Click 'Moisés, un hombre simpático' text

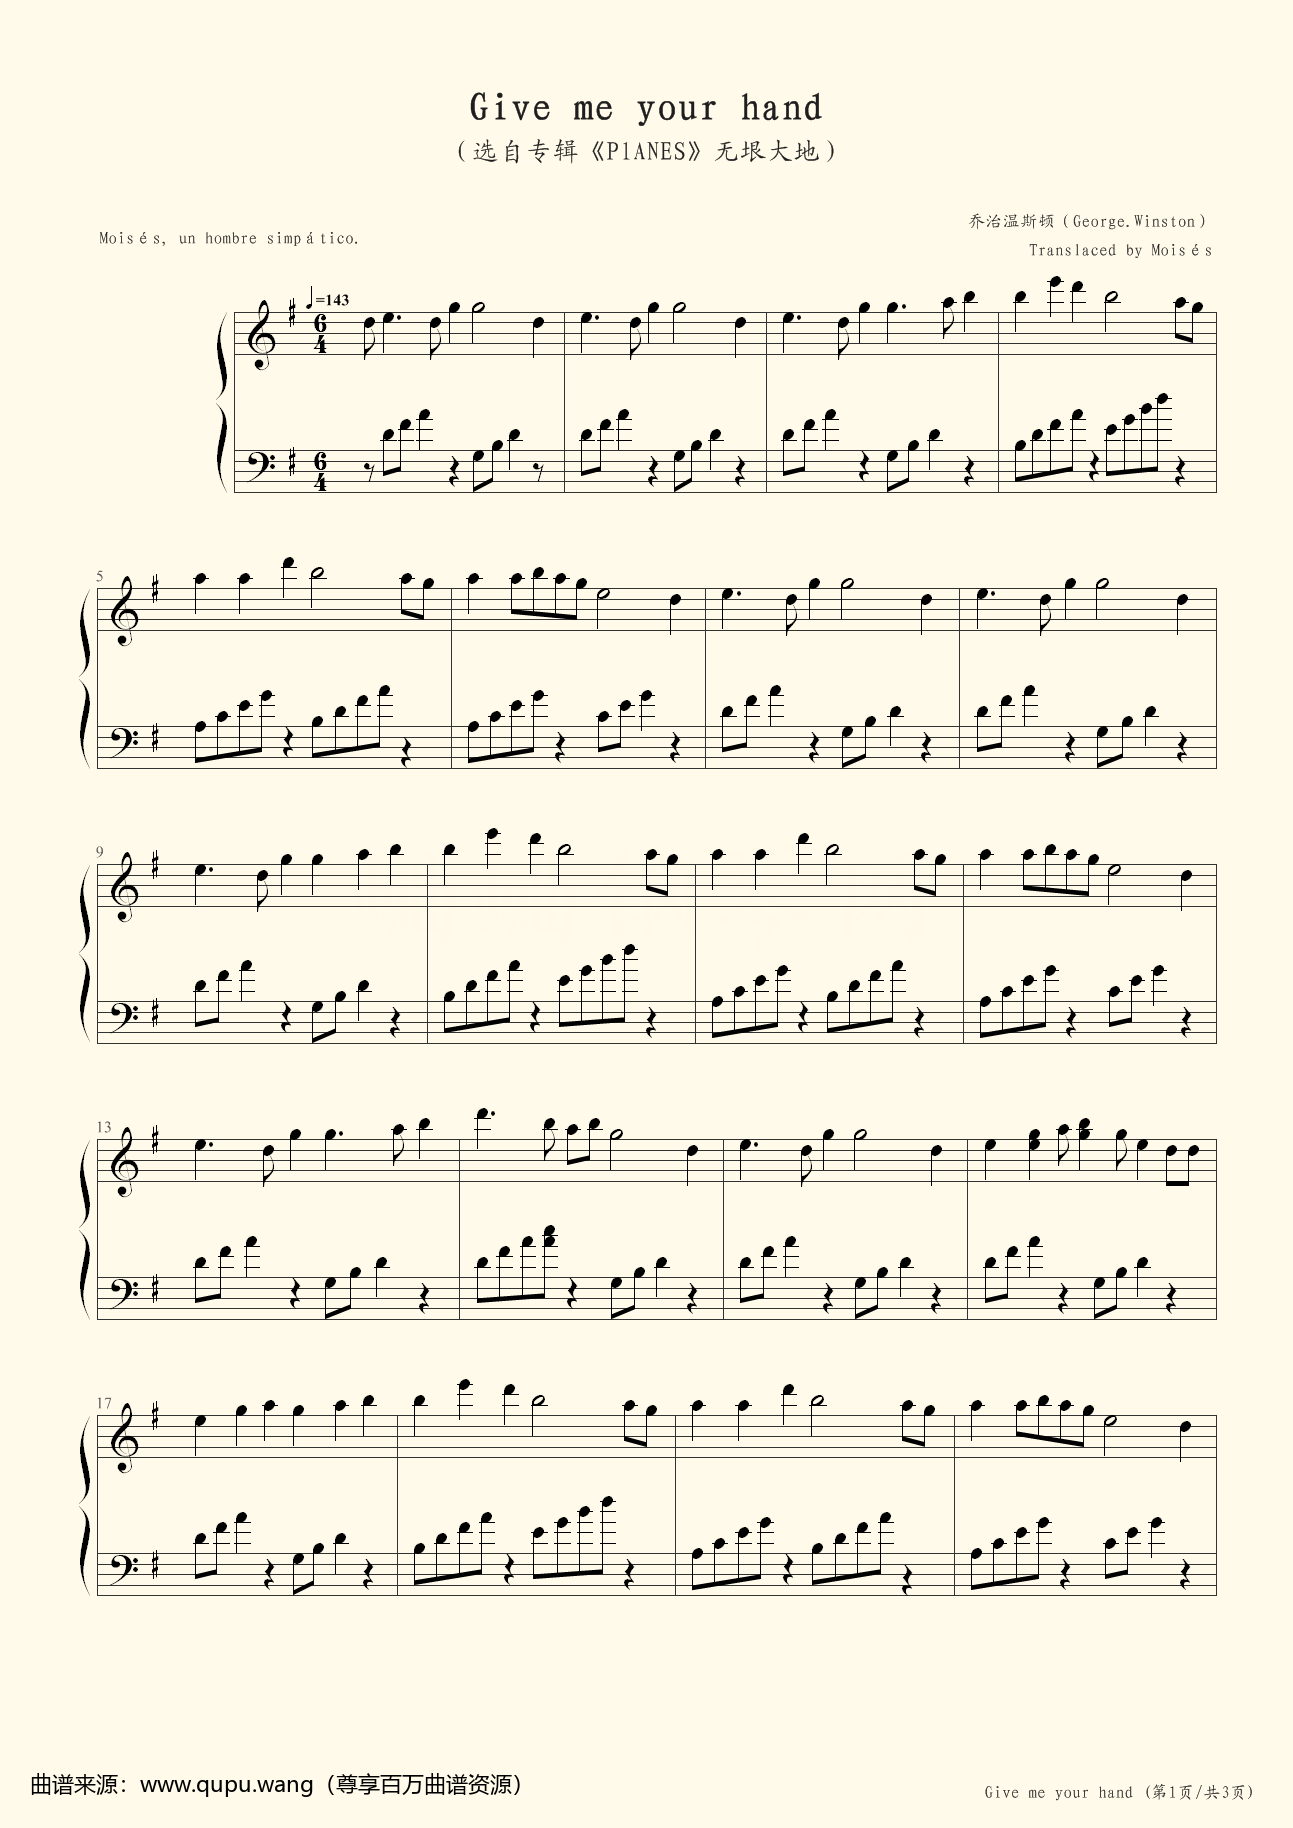coord(229,238)
